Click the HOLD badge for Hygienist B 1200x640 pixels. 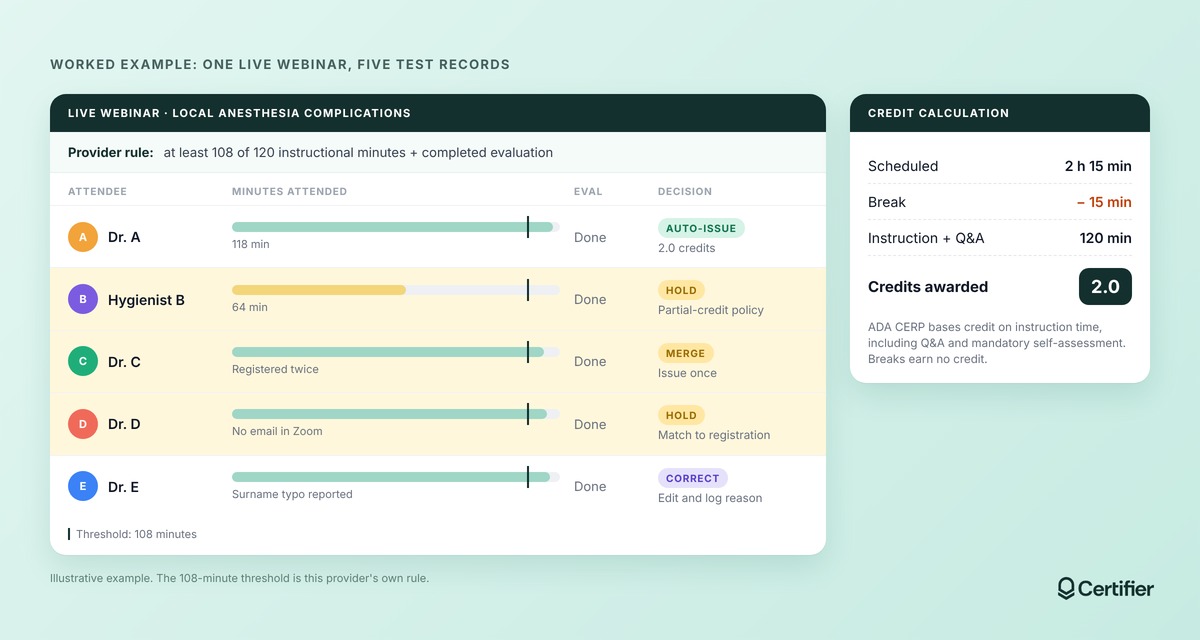681,290
